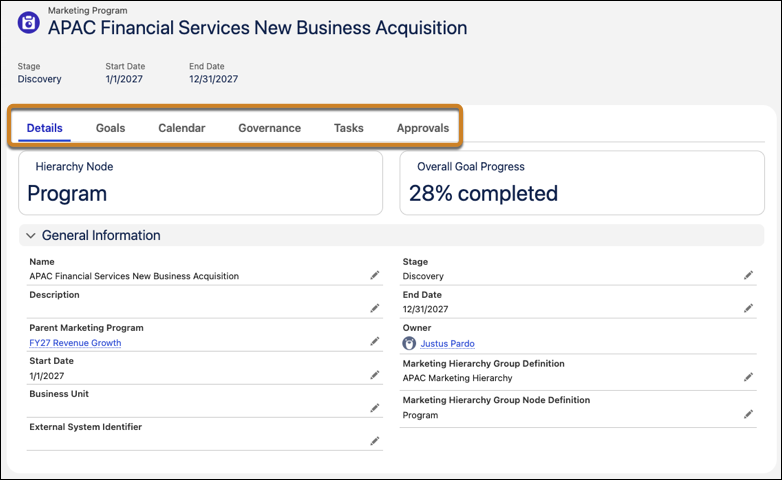Click the header End Date 12/31/2027
Image resolution: width=782 pixels, height=480 pixels.
click(x=213, y=79)
